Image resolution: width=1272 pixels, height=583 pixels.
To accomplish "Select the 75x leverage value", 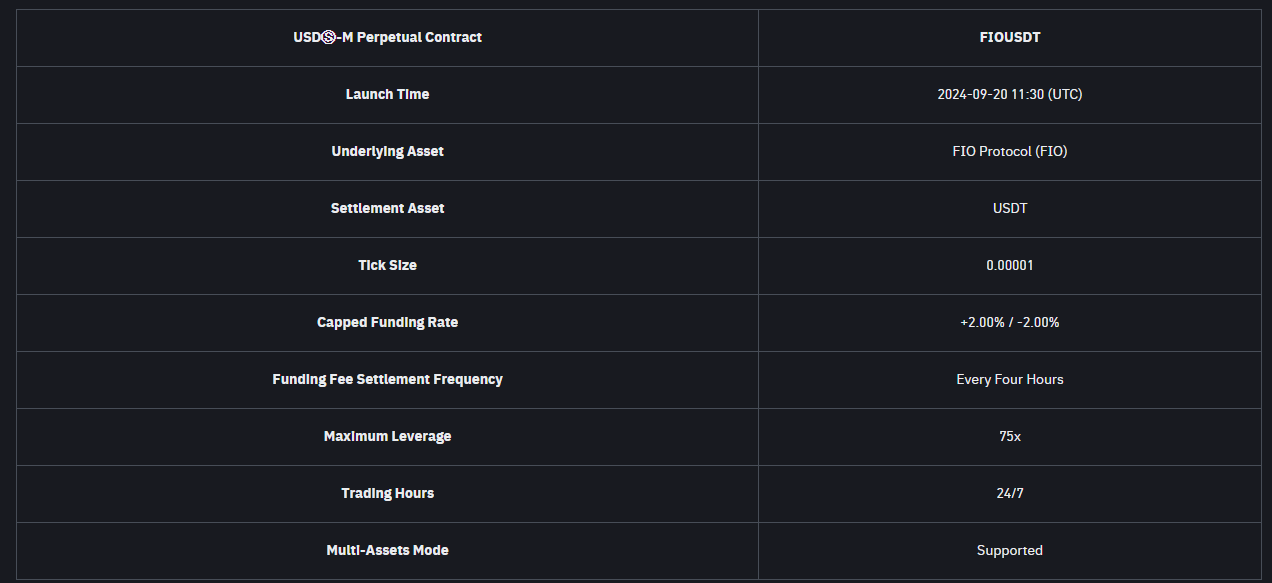I will 1010,437.
